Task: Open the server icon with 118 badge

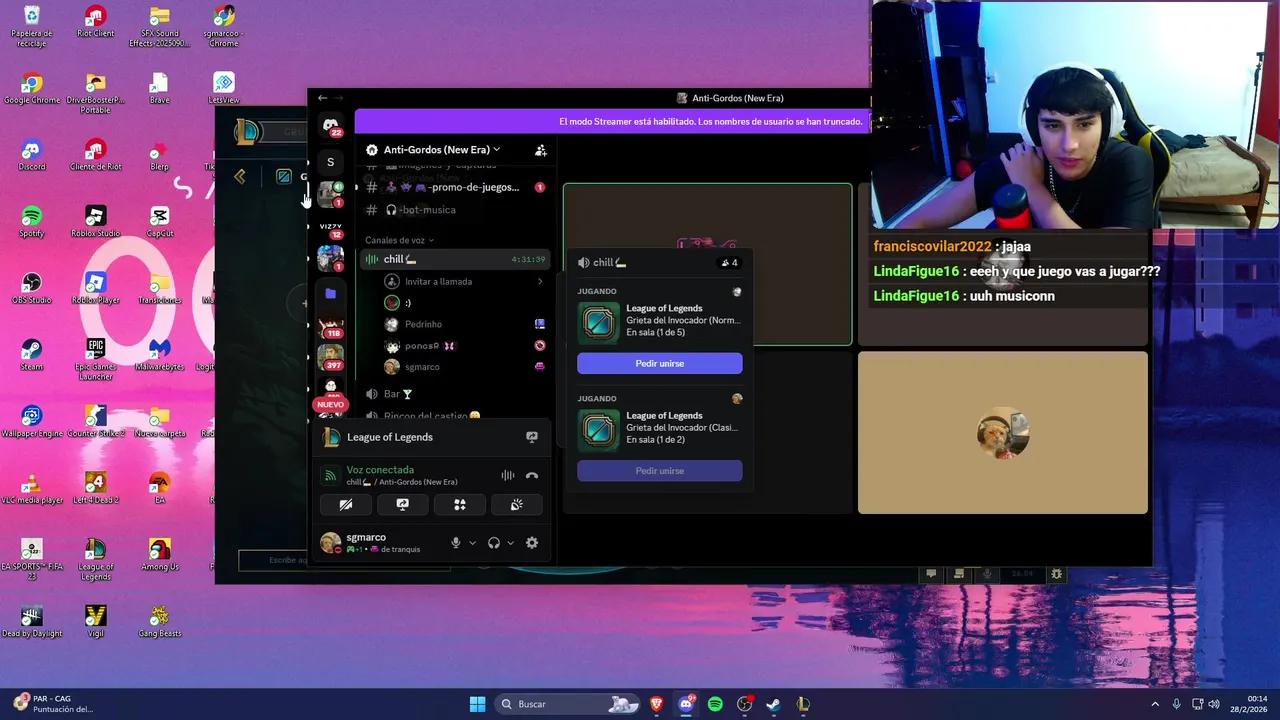Action: pyautogui.click(x=330, y=326)
